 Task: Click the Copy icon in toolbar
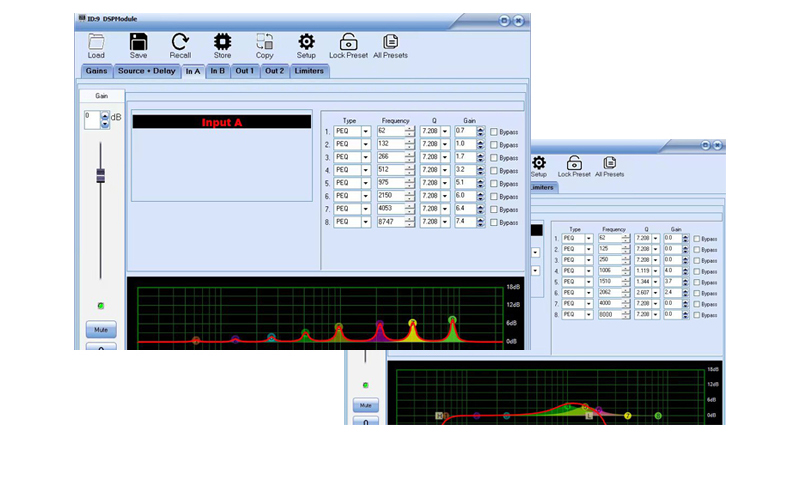[265, 42]
